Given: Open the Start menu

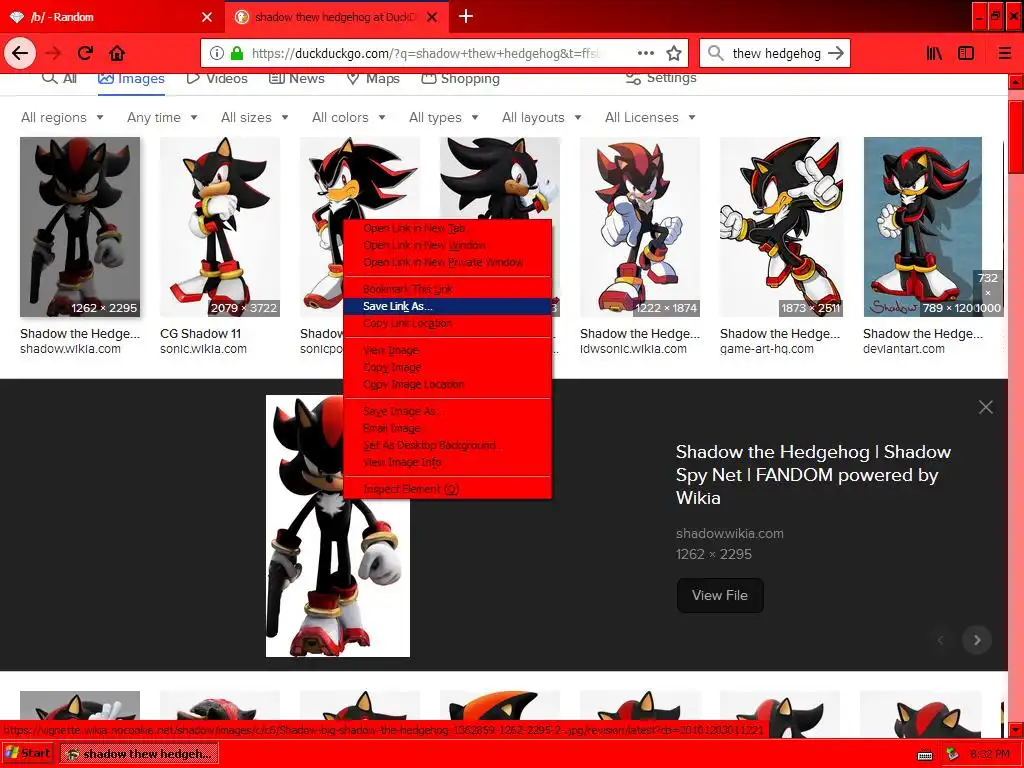Looking at the screenshot, I should (27, 753).
